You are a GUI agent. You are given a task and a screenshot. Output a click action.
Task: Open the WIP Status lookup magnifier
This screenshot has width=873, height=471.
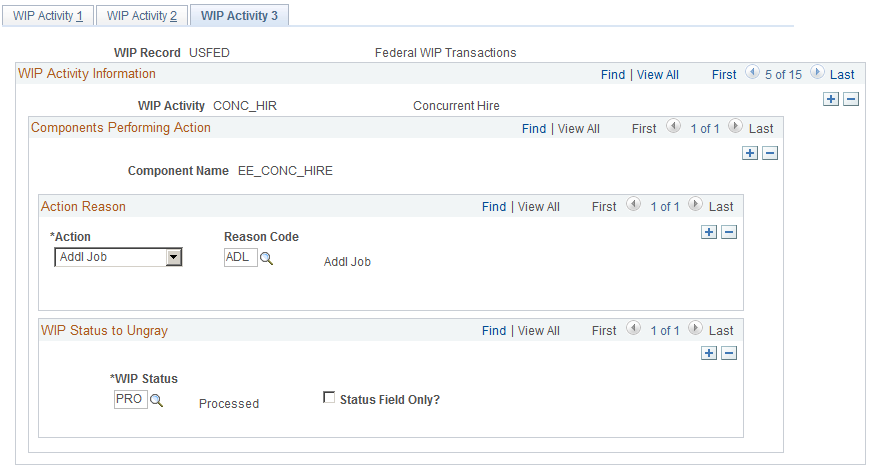click(156, 400)
